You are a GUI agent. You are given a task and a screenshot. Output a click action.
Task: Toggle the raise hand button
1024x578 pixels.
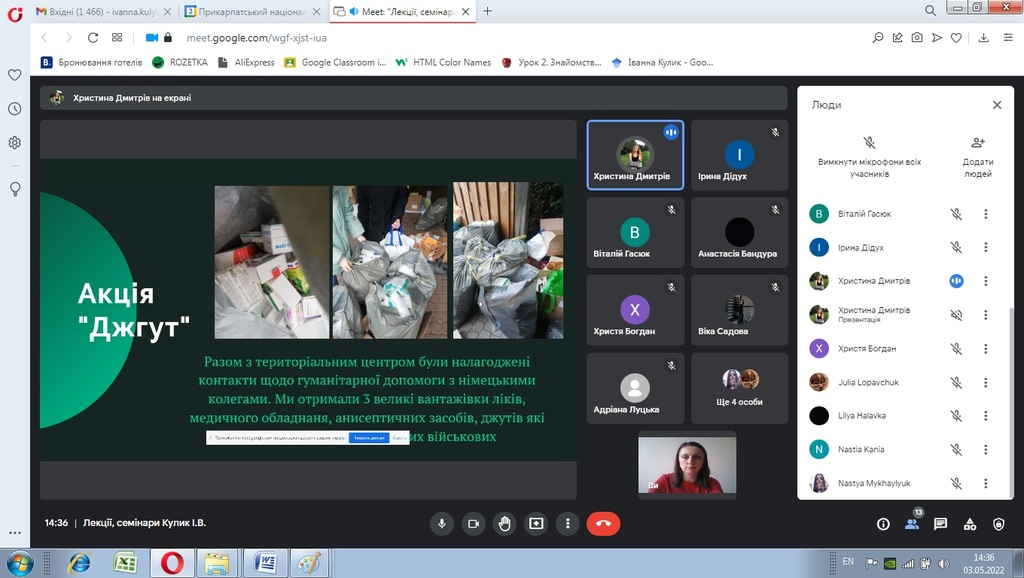[505, 523]
